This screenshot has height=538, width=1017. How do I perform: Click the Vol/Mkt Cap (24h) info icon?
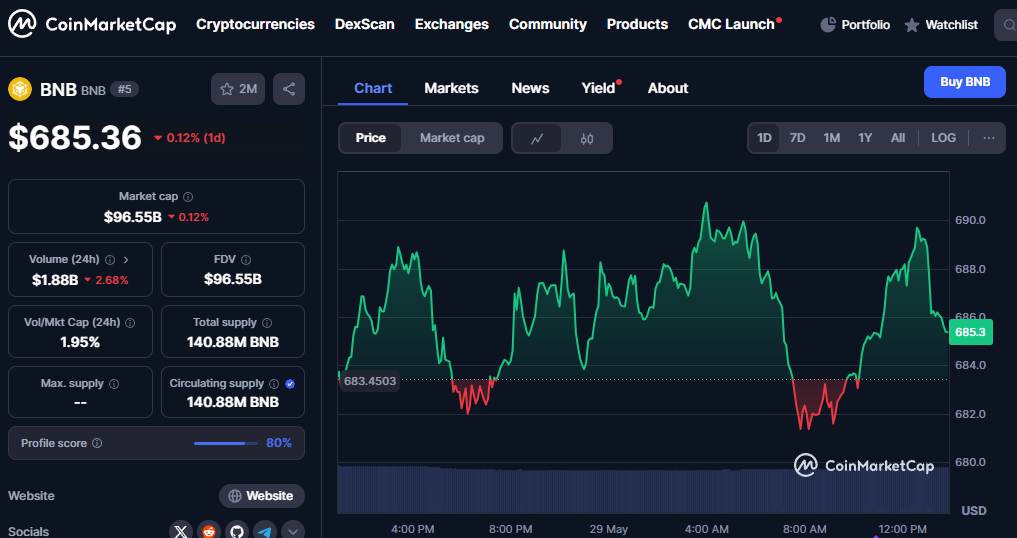(130, 323)
